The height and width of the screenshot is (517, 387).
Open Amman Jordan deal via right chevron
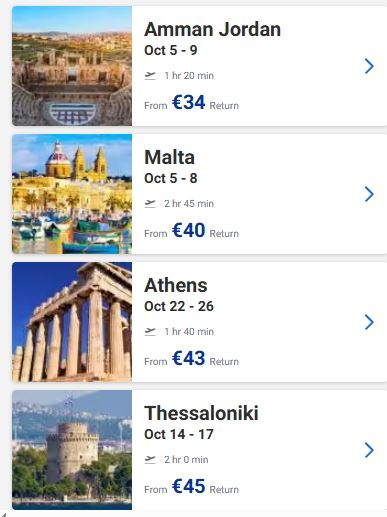tap(369, 66)
